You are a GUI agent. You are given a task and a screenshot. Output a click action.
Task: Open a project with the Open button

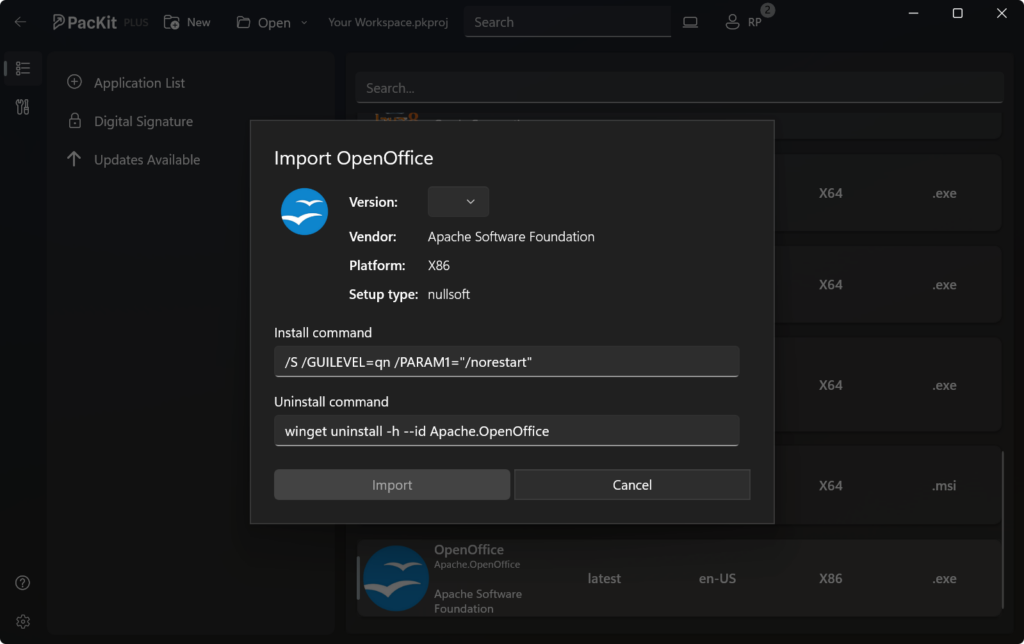click(x=264, y=22)
